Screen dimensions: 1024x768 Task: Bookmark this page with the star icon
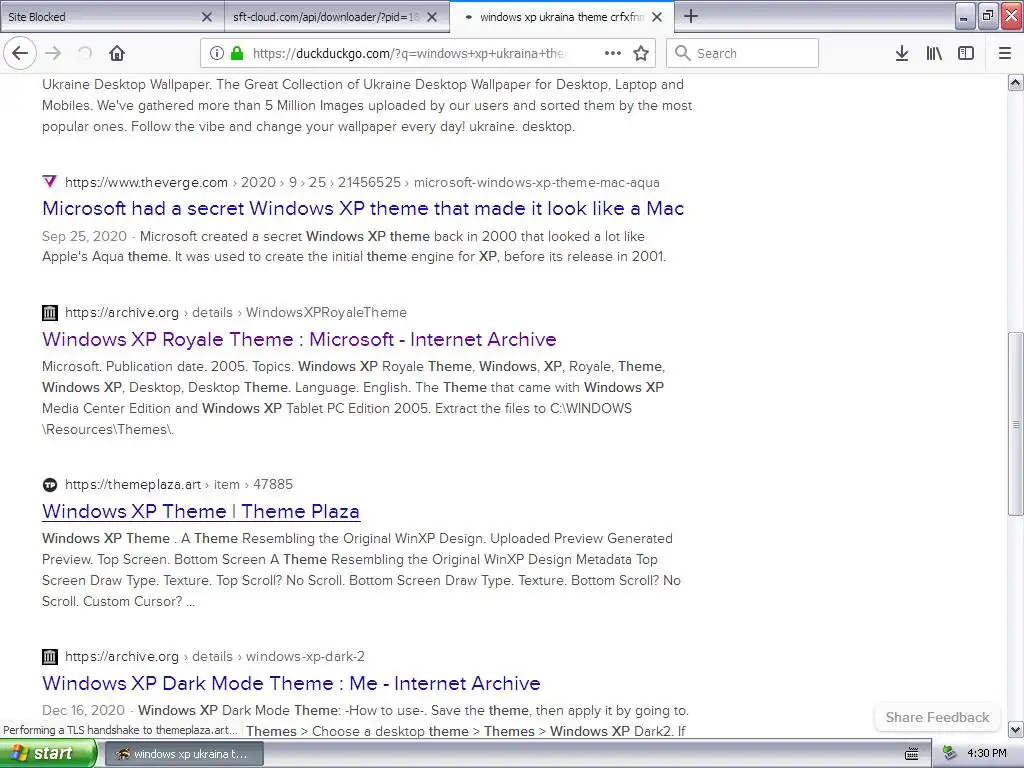[641, 53]
